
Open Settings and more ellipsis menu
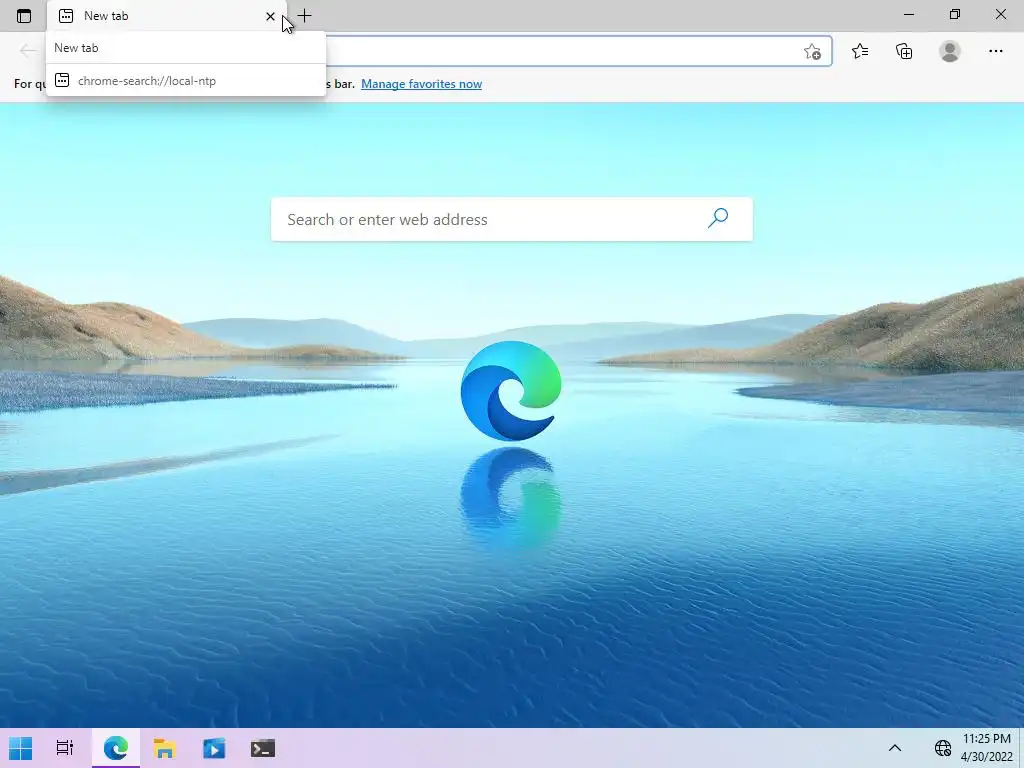995,51
